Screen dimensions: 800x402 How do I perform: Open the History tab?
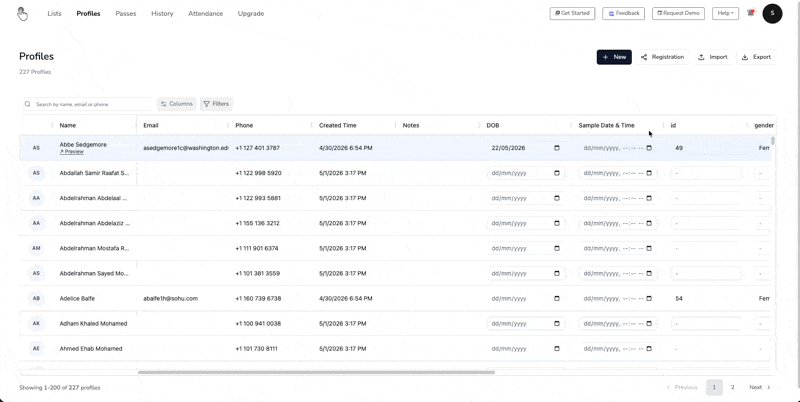pyautogui.click(x=162, y=14)
